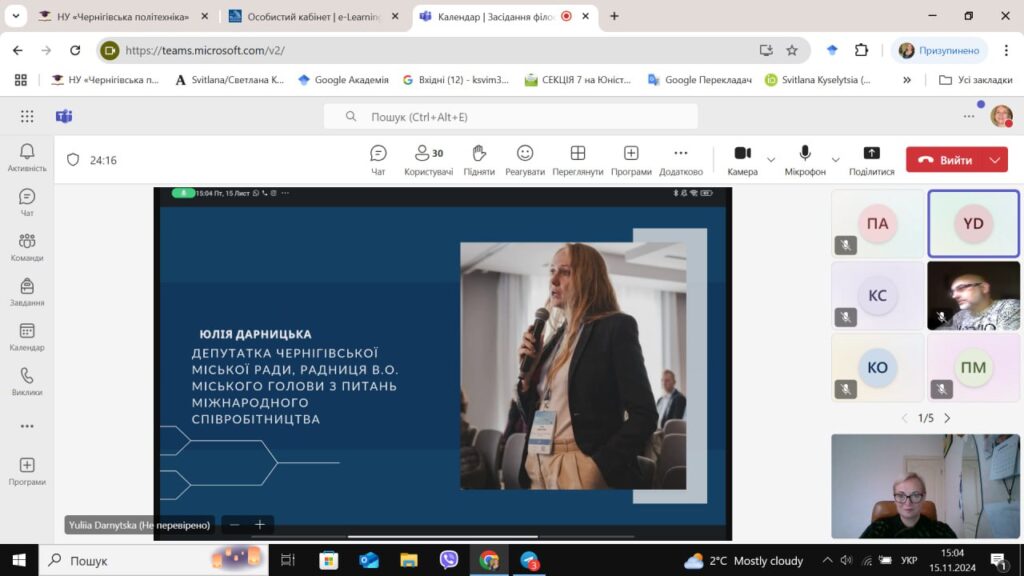
Task: Expand camera options dropdown arrow
Action: [x=771, y=160]
